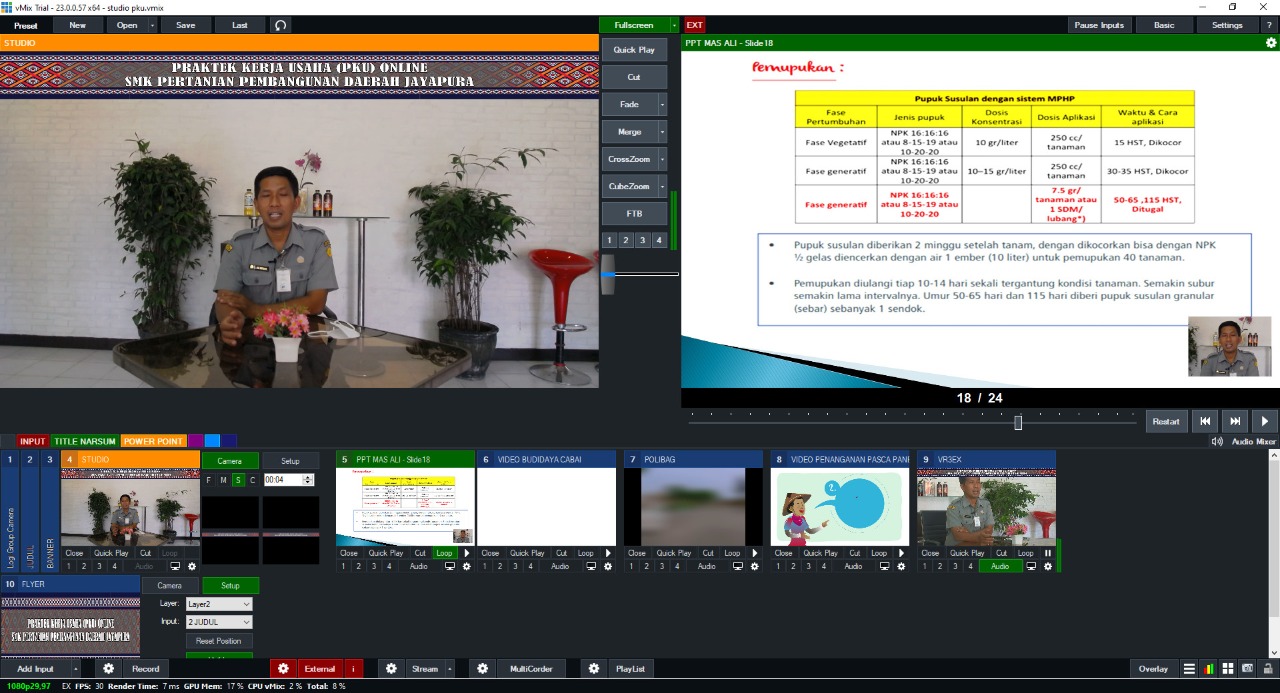Screen dimensions: 1280x693
Task: Select the TITLE NARSUM category tab
Action: coord(84,441)
